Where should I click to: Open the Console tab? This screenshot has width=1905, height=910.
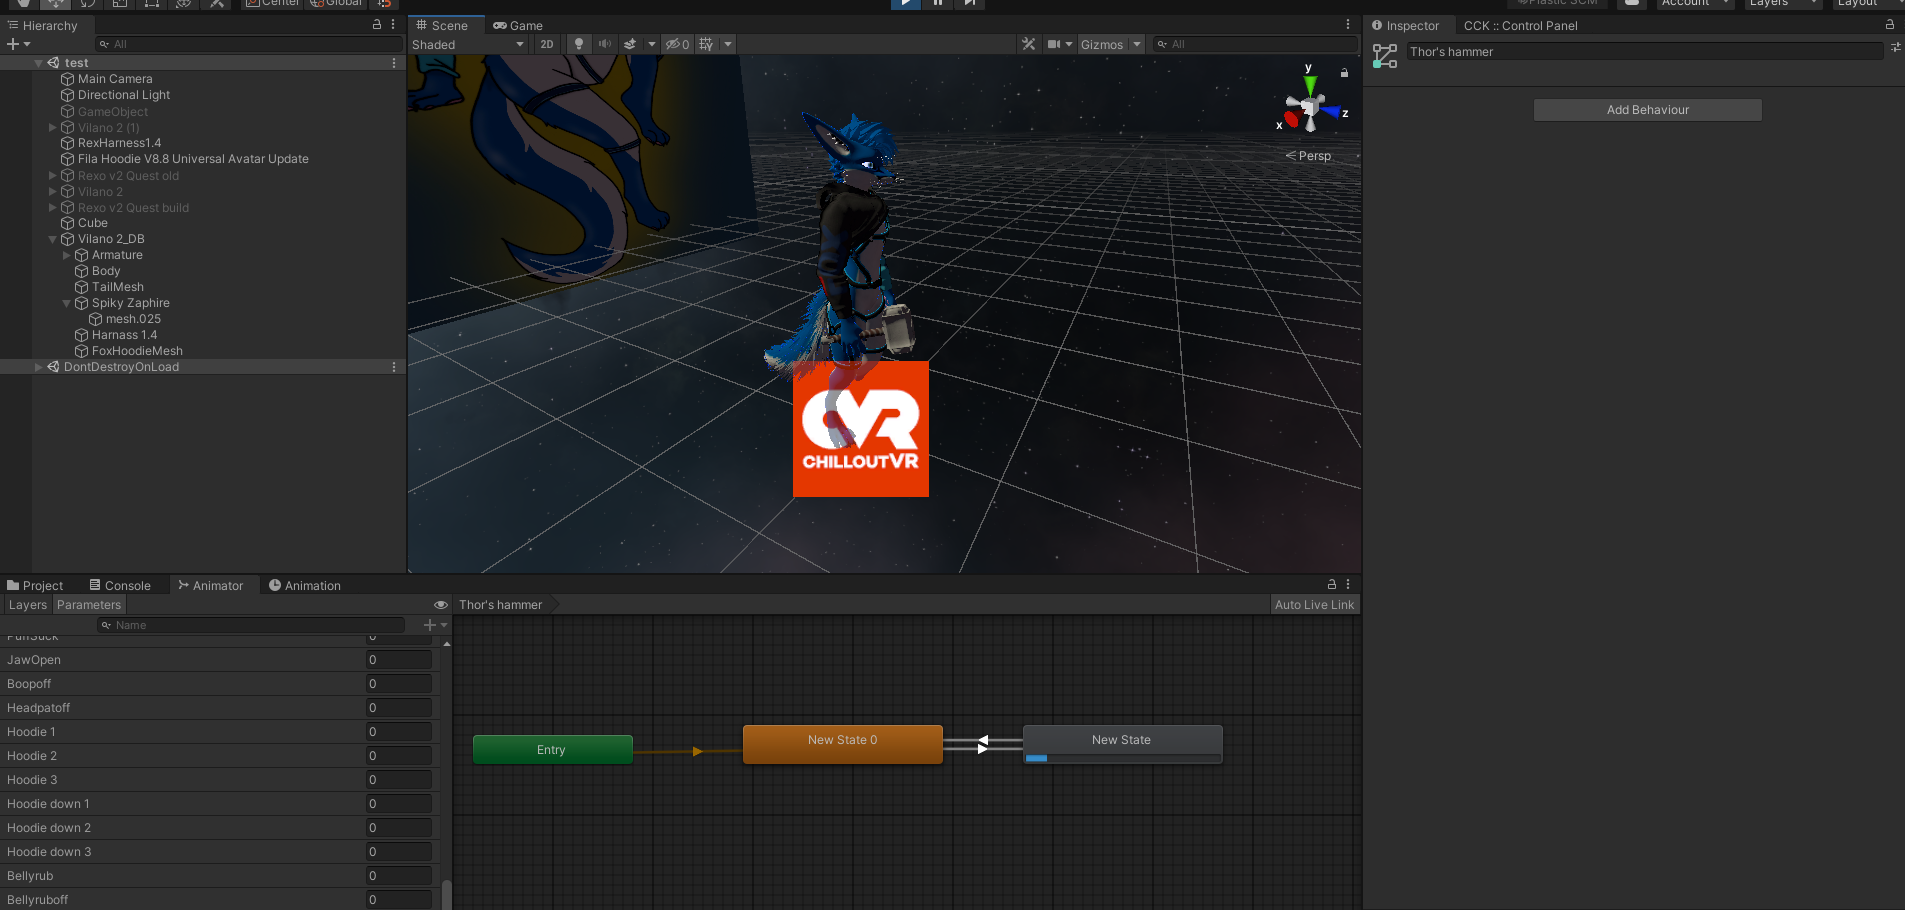[x=120, y=585]
